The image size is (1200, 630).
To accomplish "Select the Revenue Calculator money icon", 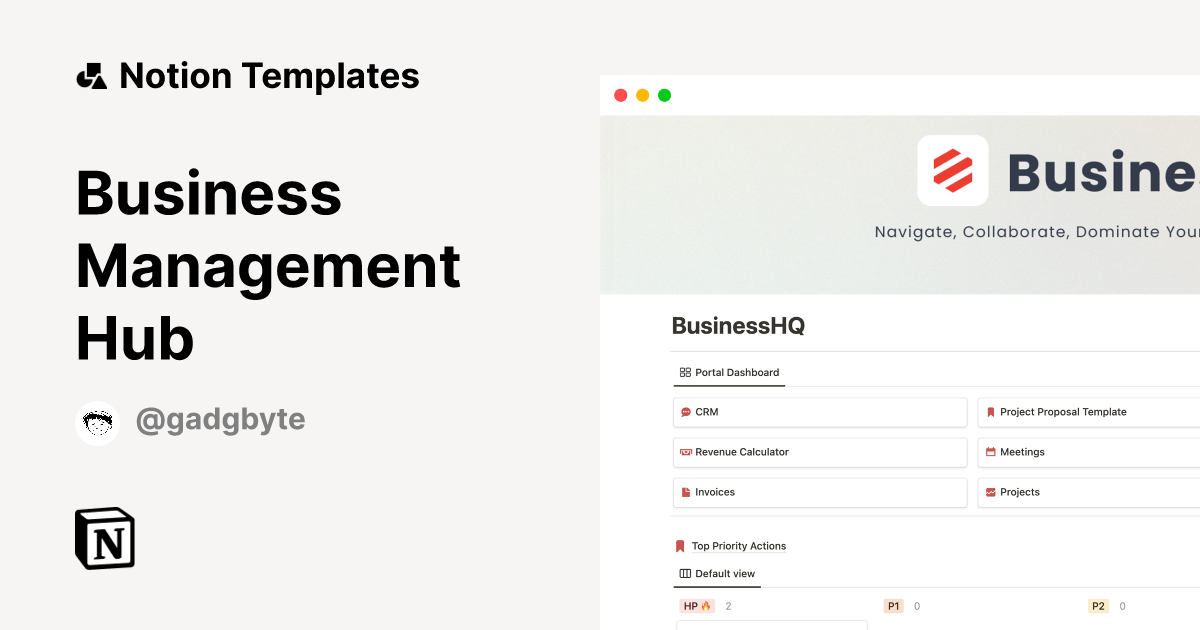I will click(x=686, y=452).
